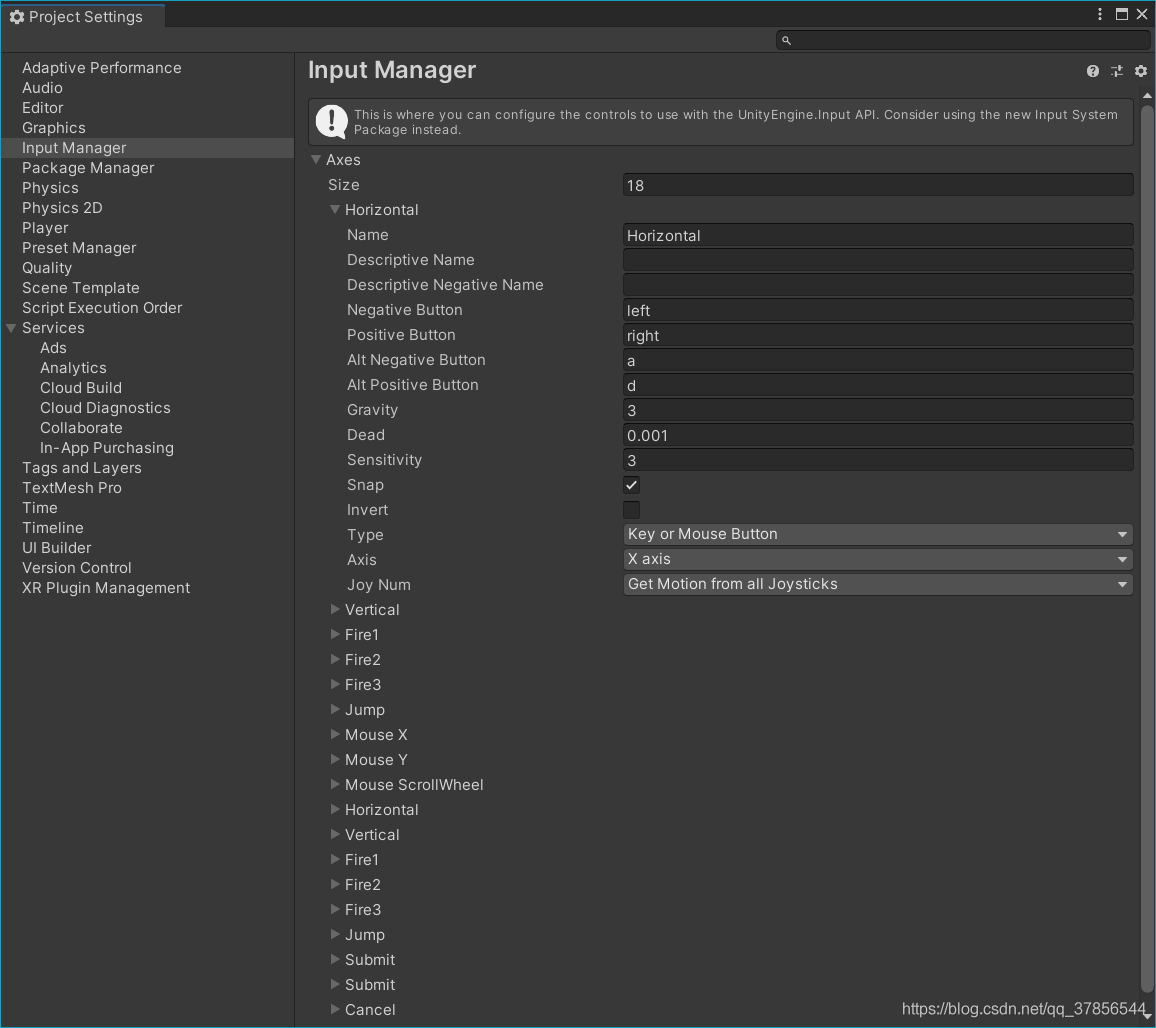Click the info warning exclamation icon
This screenshot has width=1156, height=1028.
331,122
